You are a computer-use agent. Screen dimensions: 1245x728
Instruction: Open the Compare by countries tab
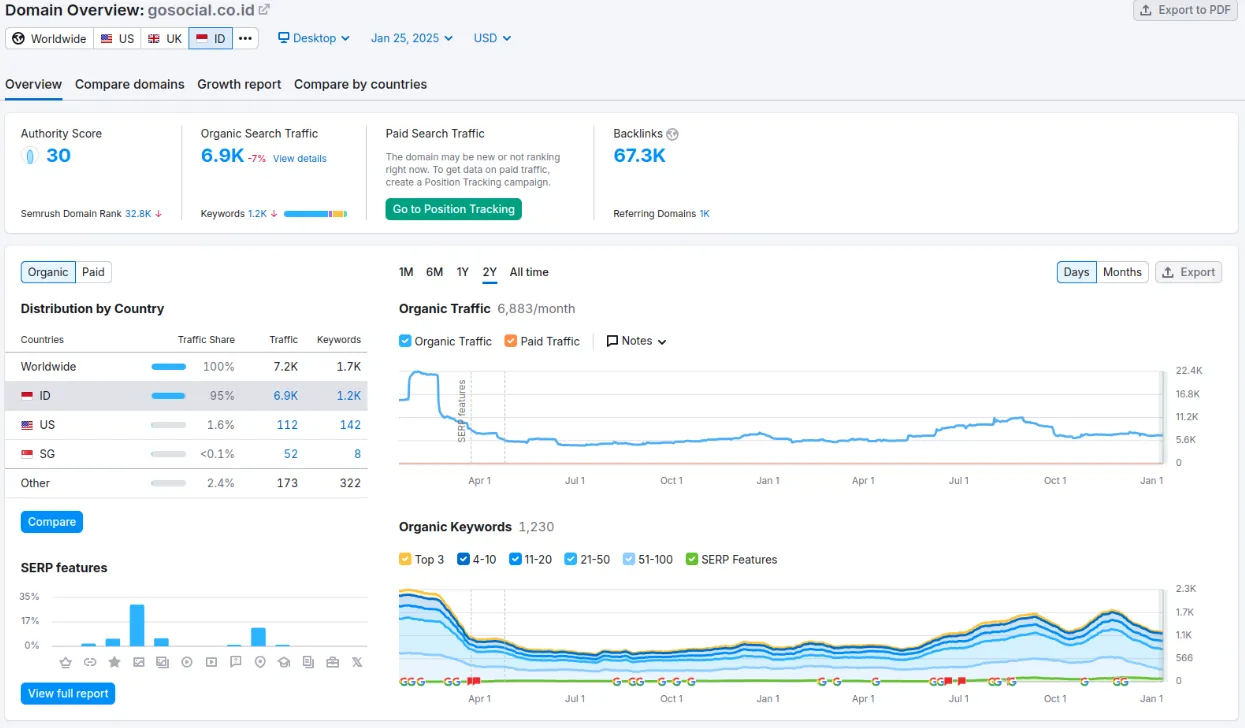360,84
